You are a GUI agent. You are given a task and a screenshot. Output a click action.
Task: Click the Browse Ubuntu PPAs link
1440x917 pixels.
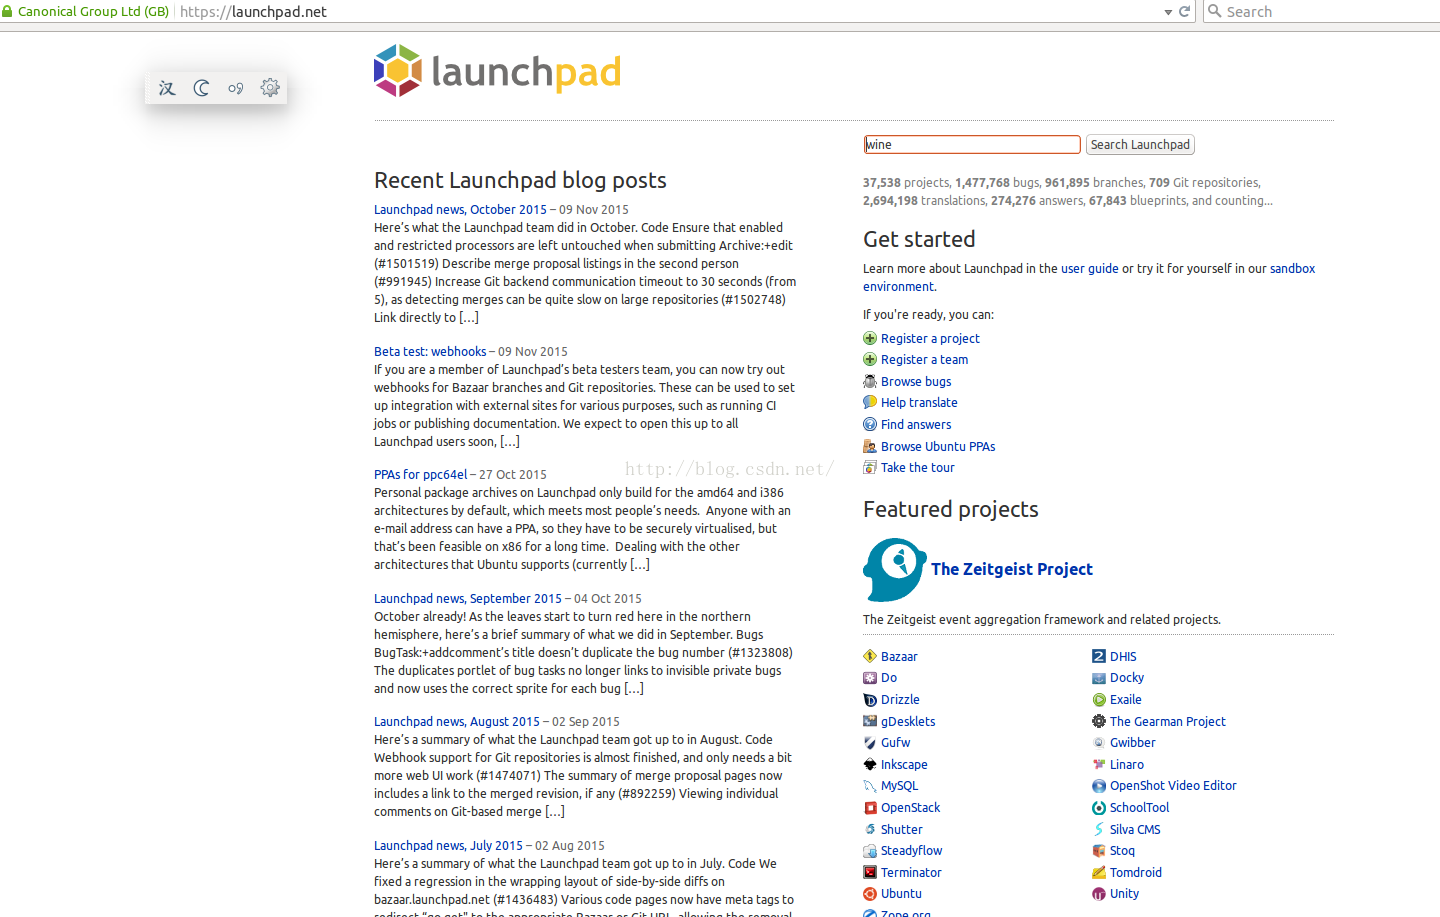(938, 446)
